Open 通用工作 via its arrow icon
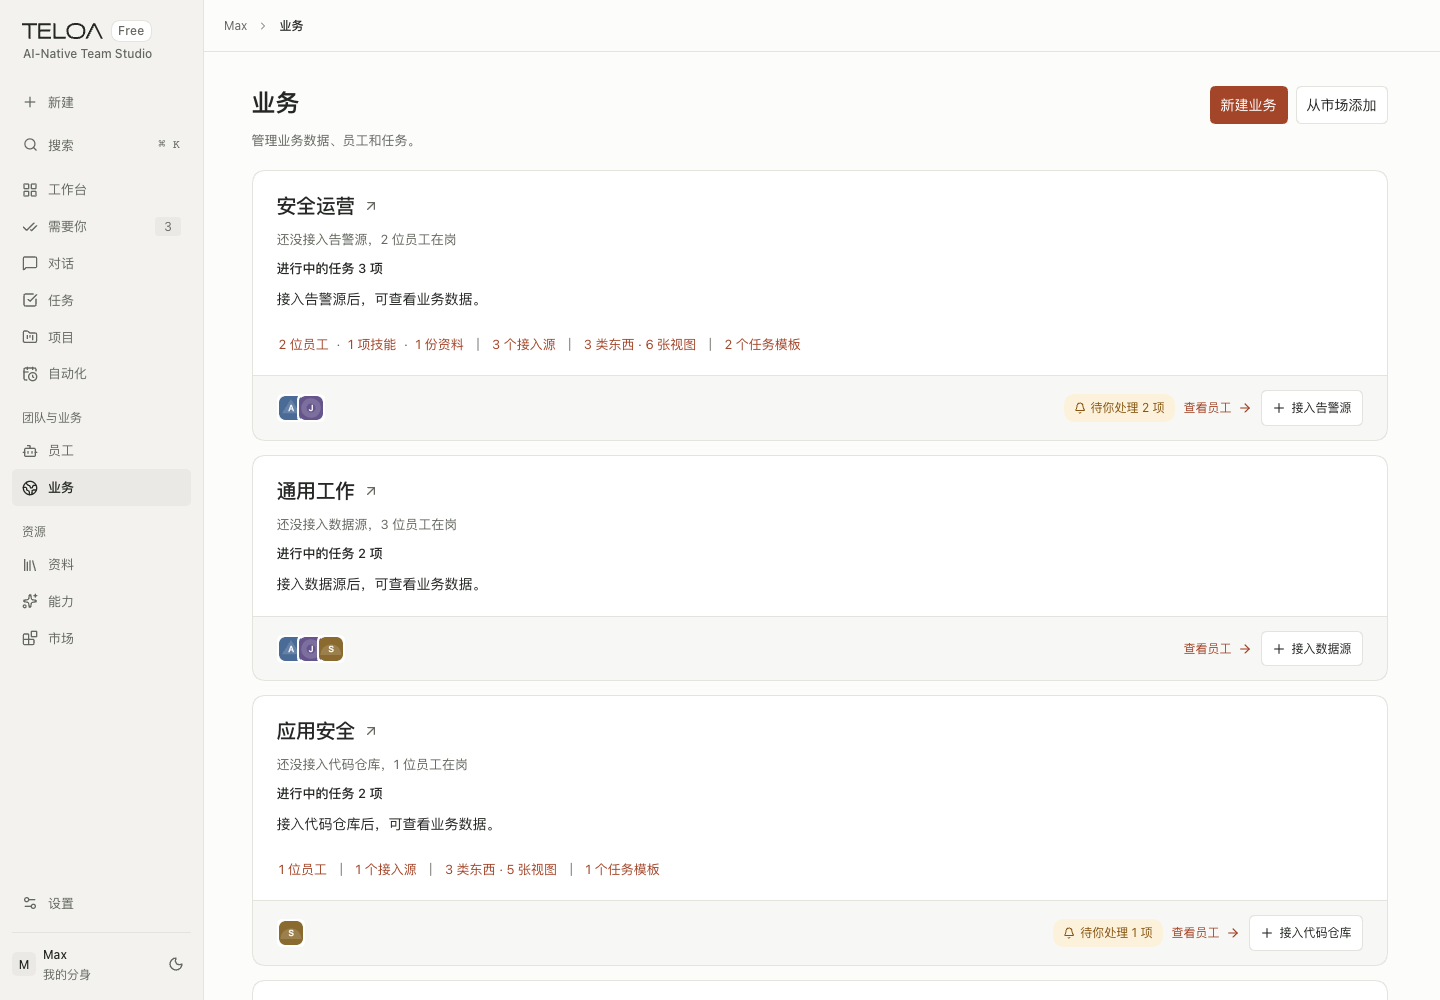The image size is (1440, 1000). pyautogui.click(x=371, y=491)
